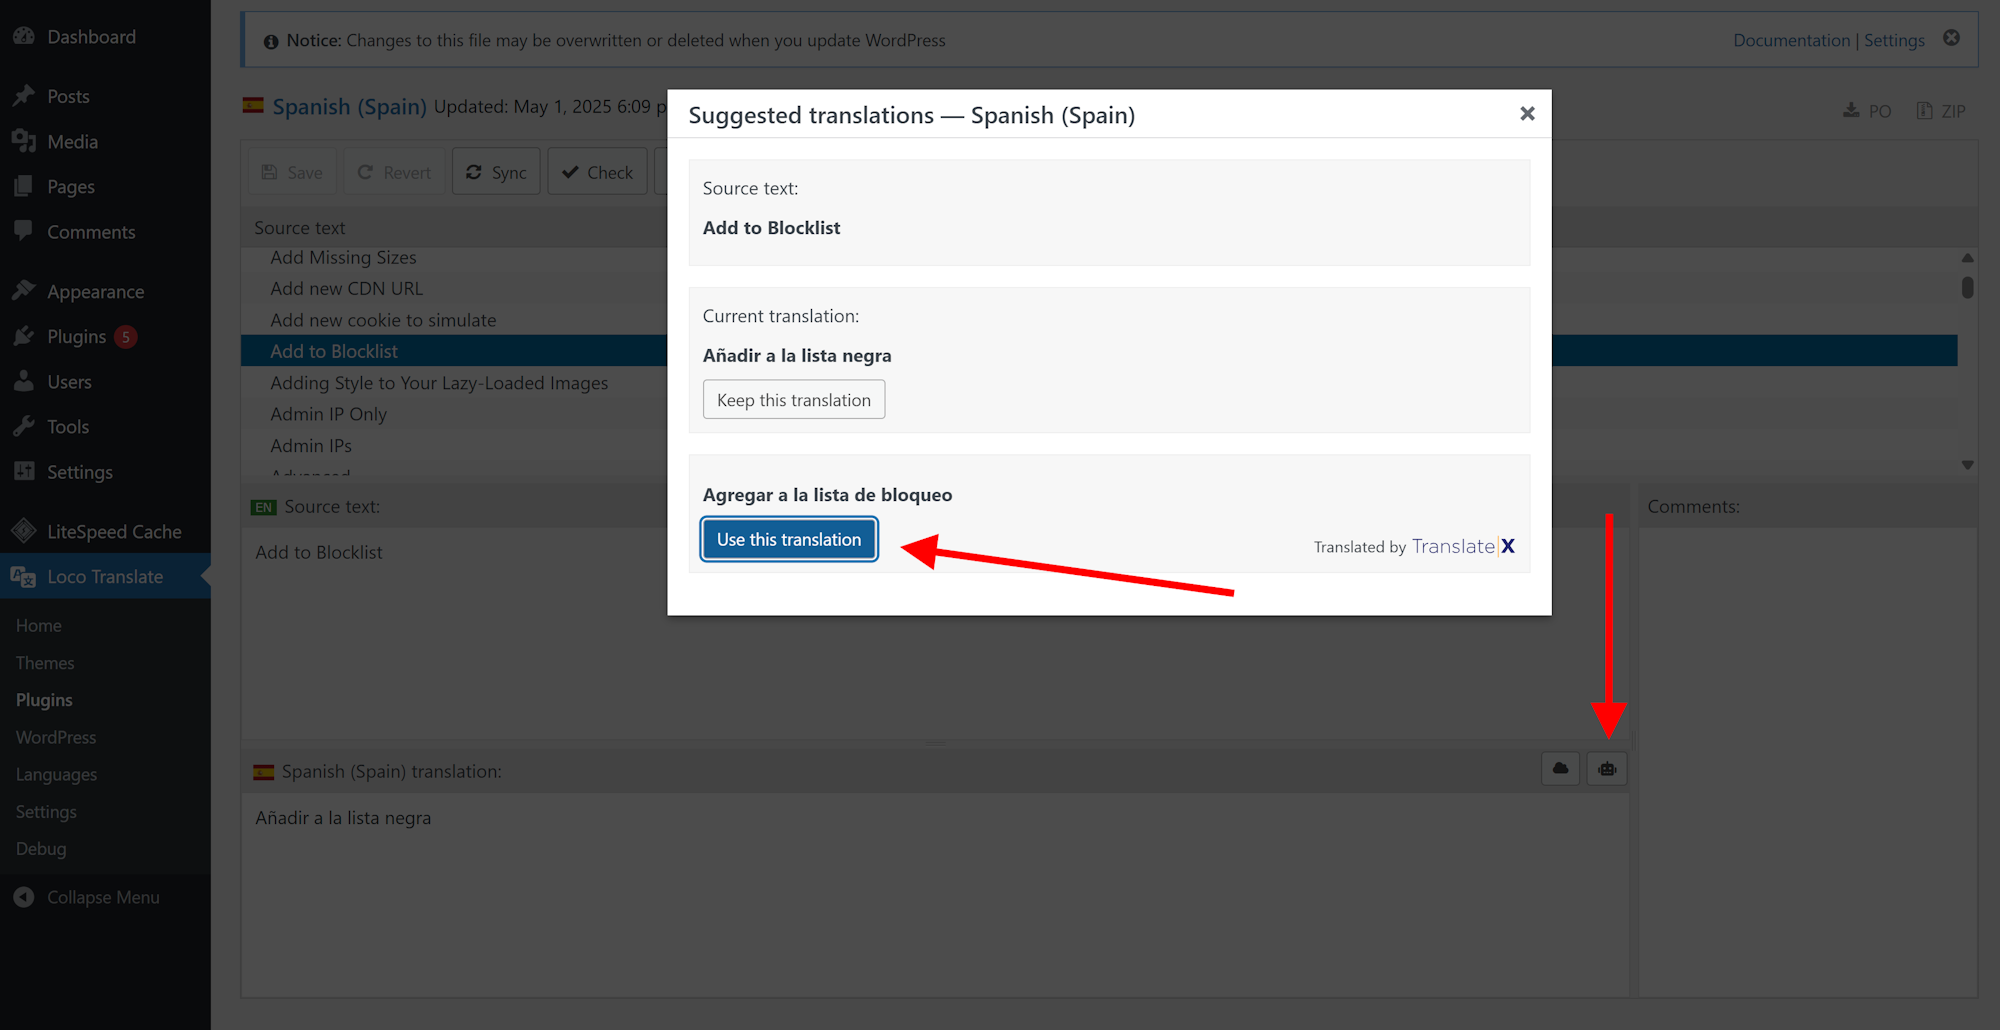Click the scroll up arrow of string list
The width and height of the screenshot is (2000, 1030).
(x=1967, y=258)
